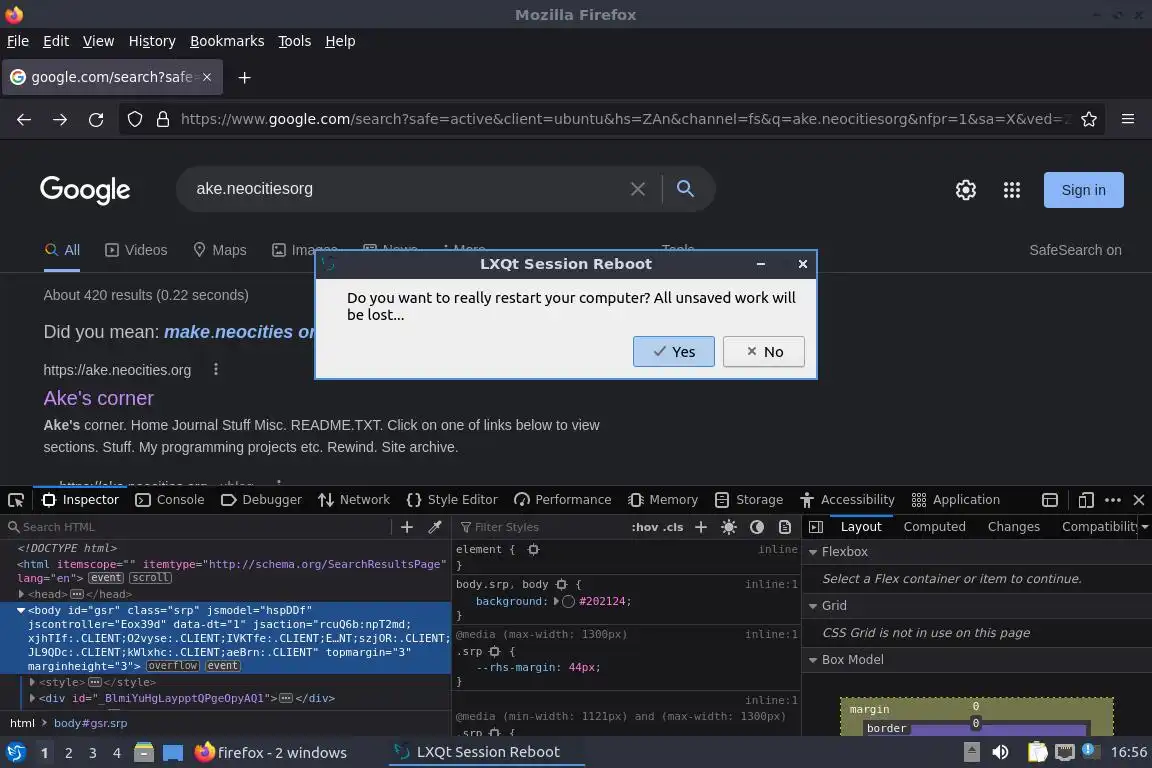Open Google quick settings gear

[965, 190]
